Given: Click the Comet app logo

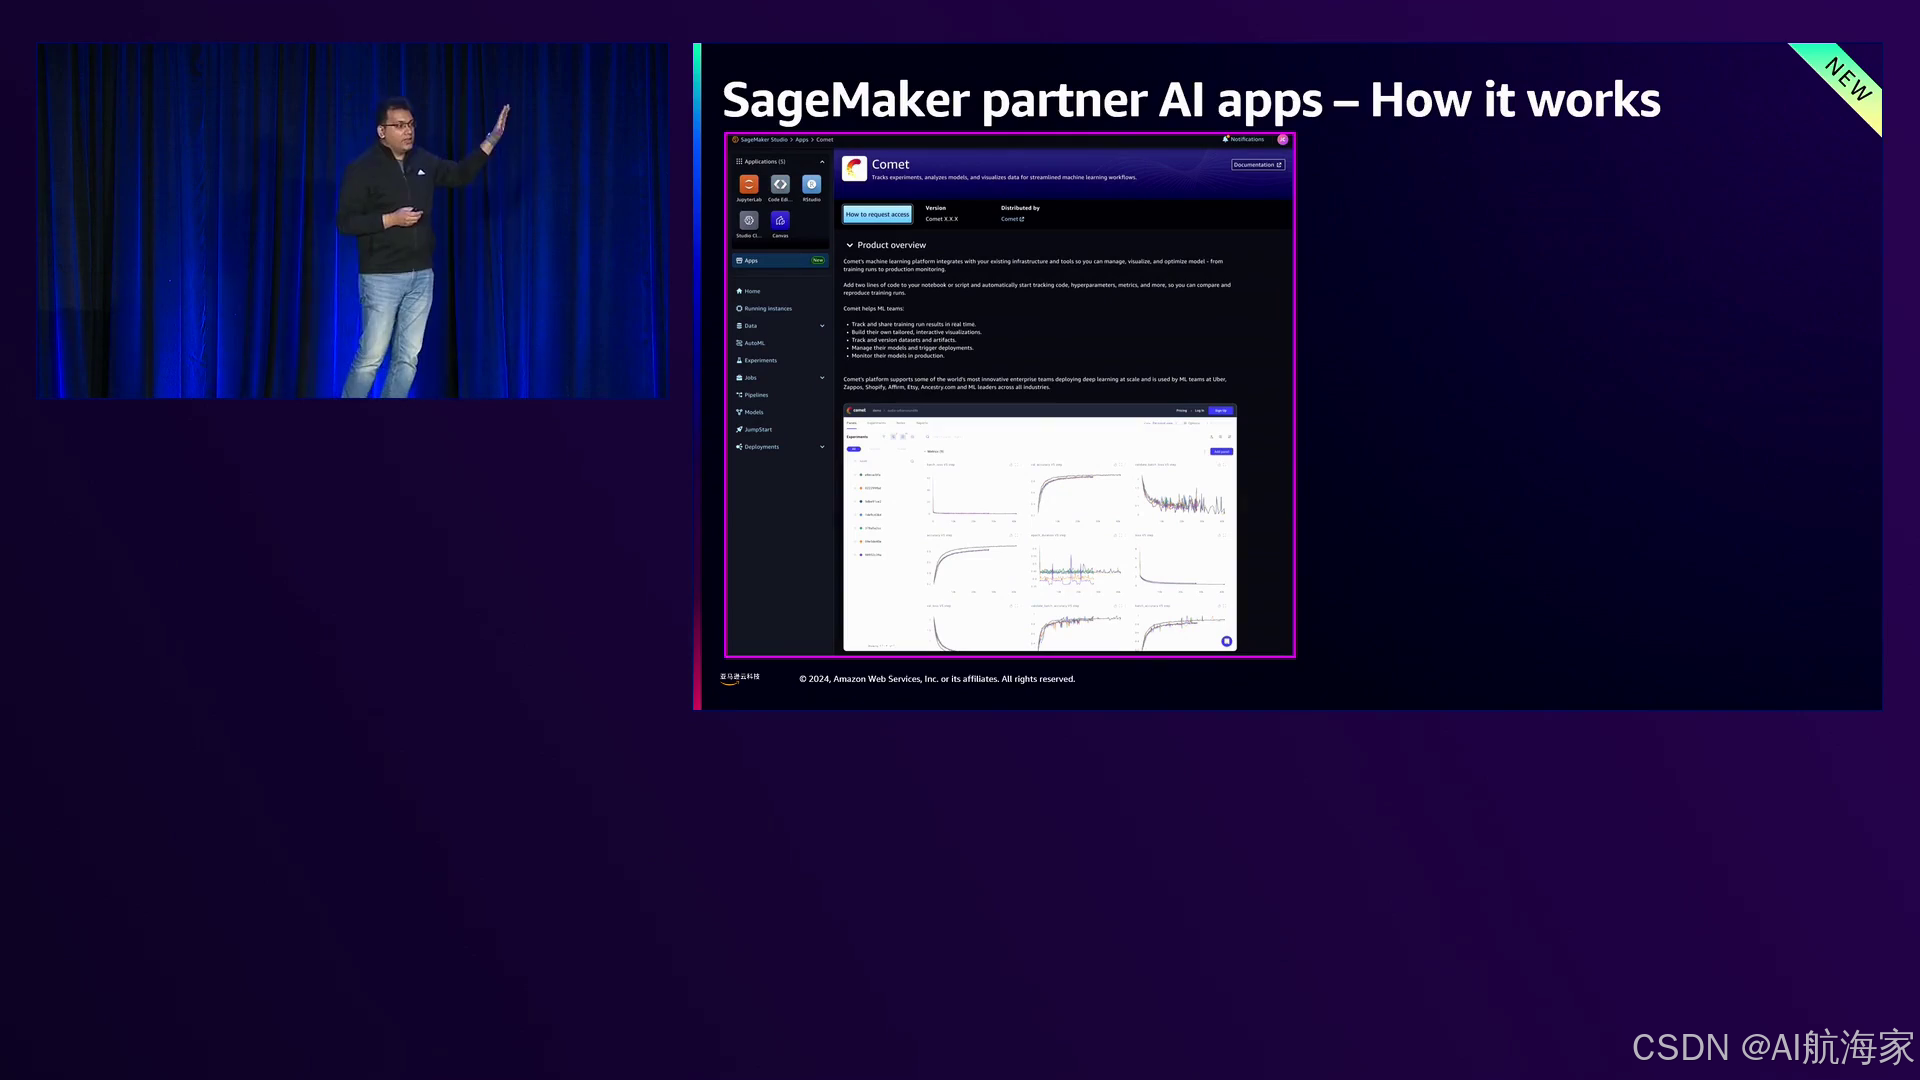Looking at the screenshot, I should coord(854,168).
